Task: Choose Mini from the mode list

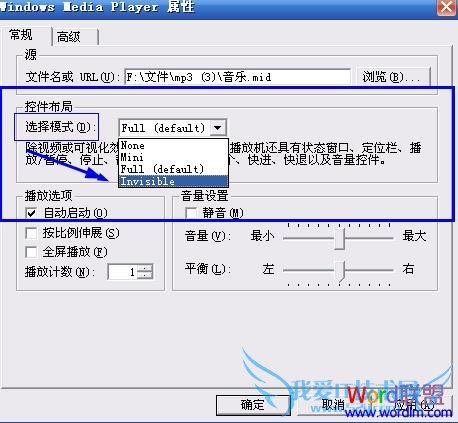Action: pos(173,157)
